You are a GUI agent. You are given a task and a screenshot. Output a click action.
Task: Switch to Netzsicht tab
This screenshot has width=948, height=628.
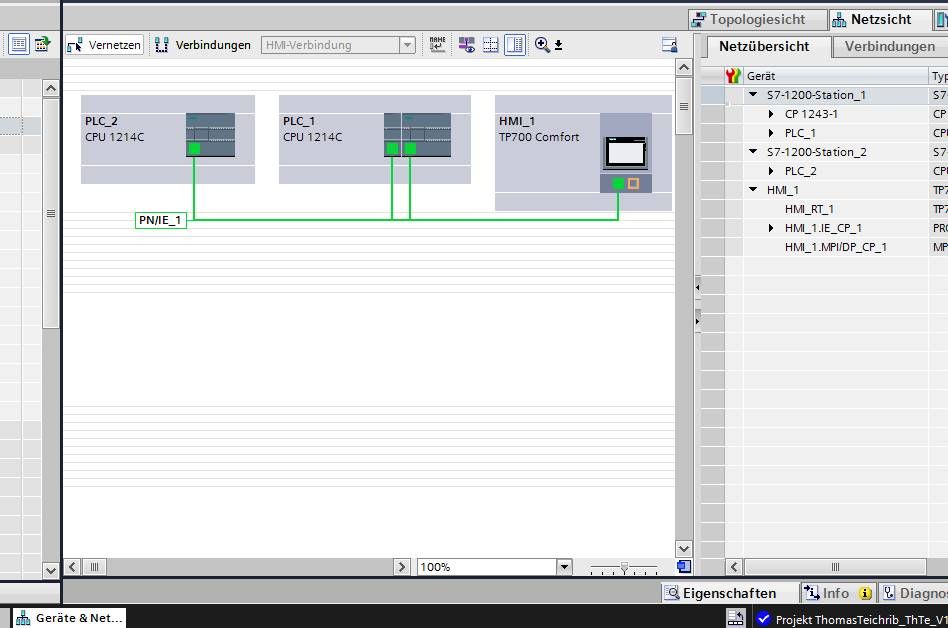(880, 19)
